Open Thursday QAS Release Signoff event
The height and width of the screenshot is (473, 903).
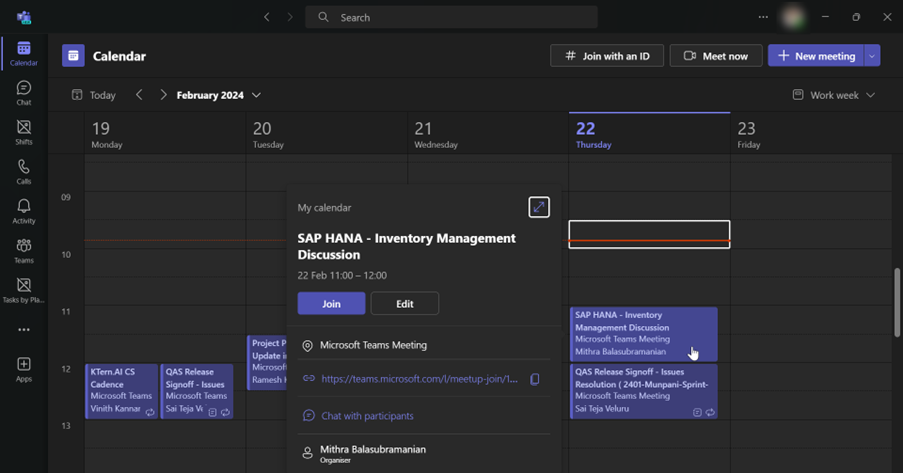pyautogui.click(x=644, y=391)
